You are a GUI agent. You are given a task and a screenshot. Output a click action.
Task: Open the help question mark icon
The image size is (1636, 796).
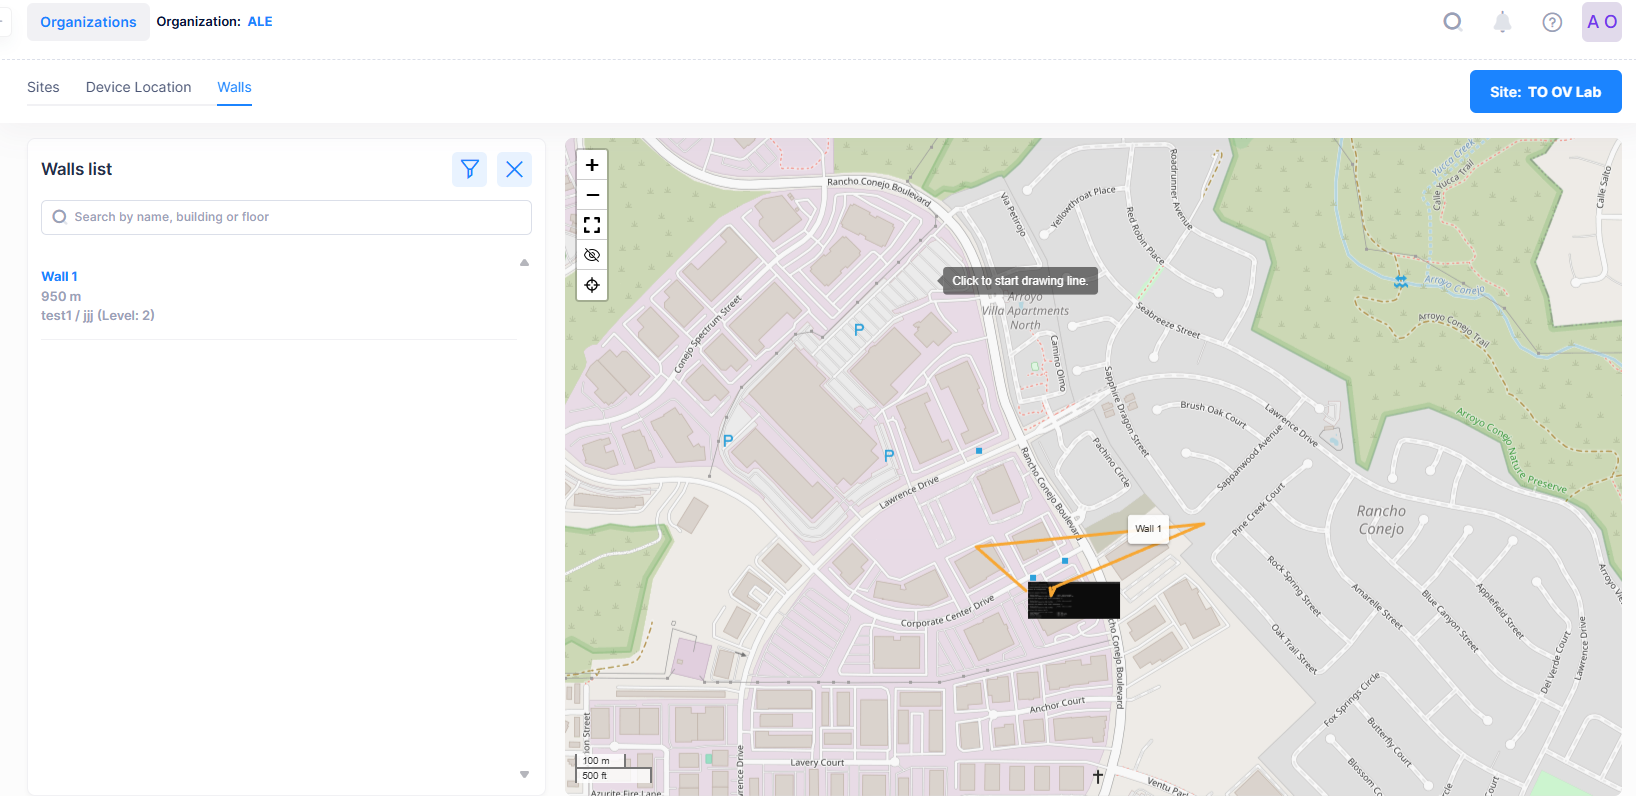coord(1552,22)
